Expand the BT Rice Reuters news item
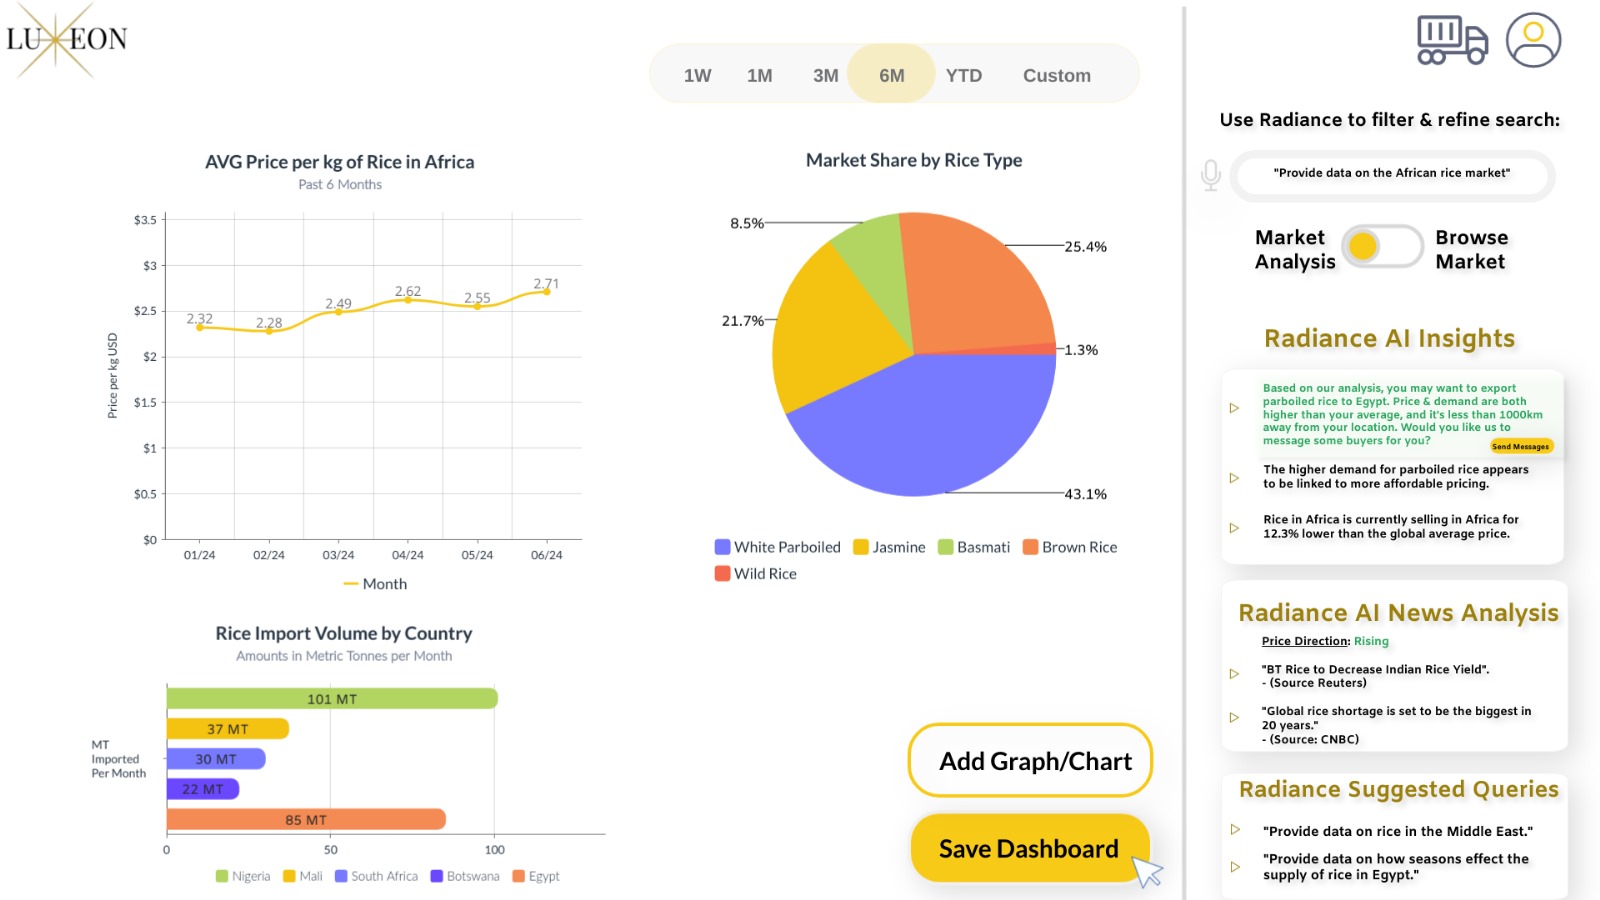Viewport: 1600px width, 900px height. 1234,674
